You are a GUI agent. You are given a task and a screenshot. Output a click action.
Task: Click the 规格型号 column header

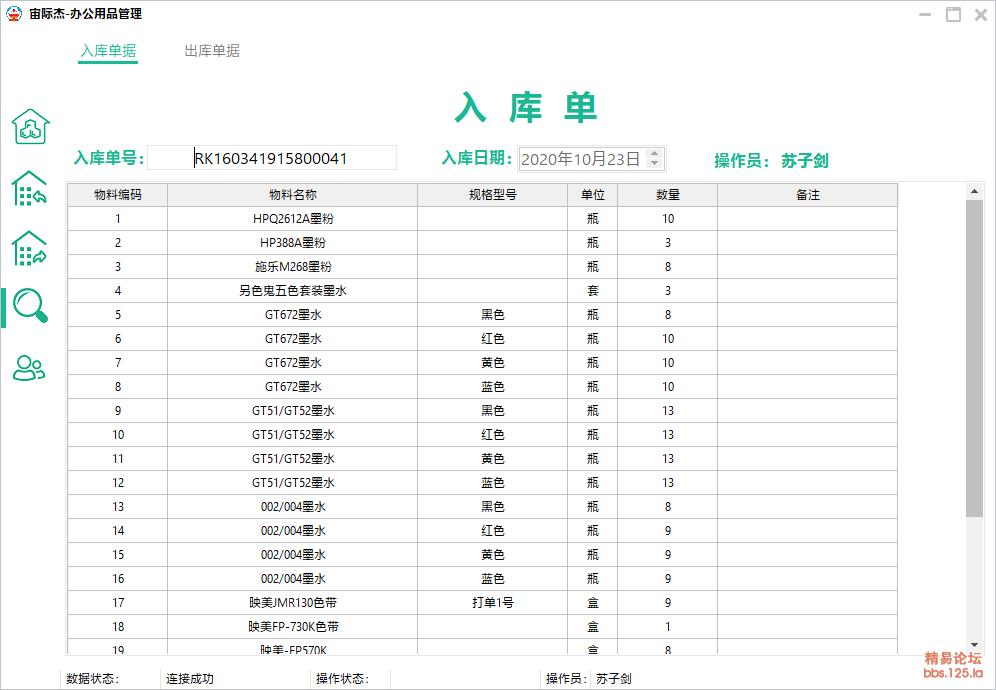[x=492, y=195]
